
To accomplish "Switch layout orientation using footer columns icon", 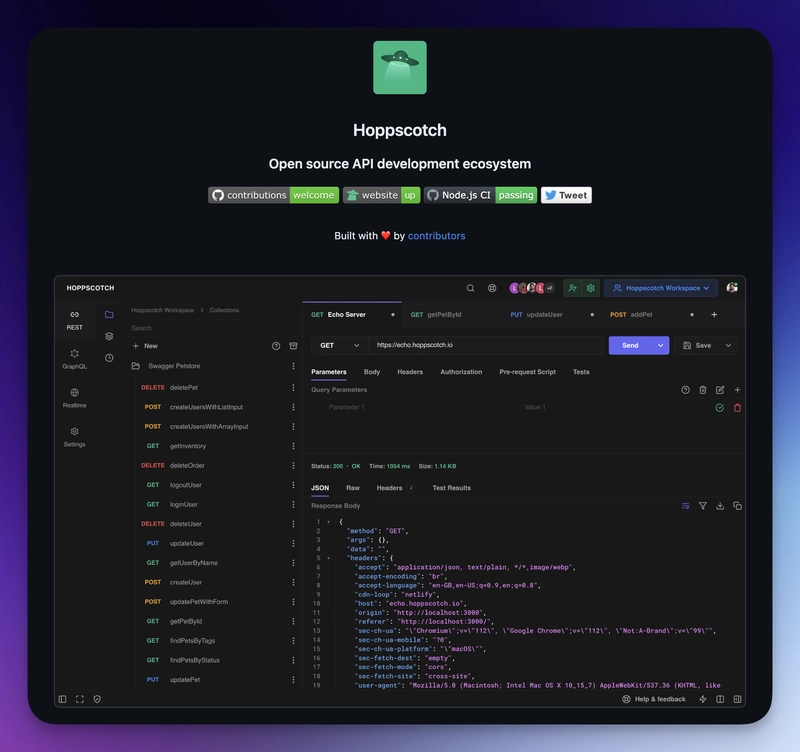I will click(x=720, y=699).
